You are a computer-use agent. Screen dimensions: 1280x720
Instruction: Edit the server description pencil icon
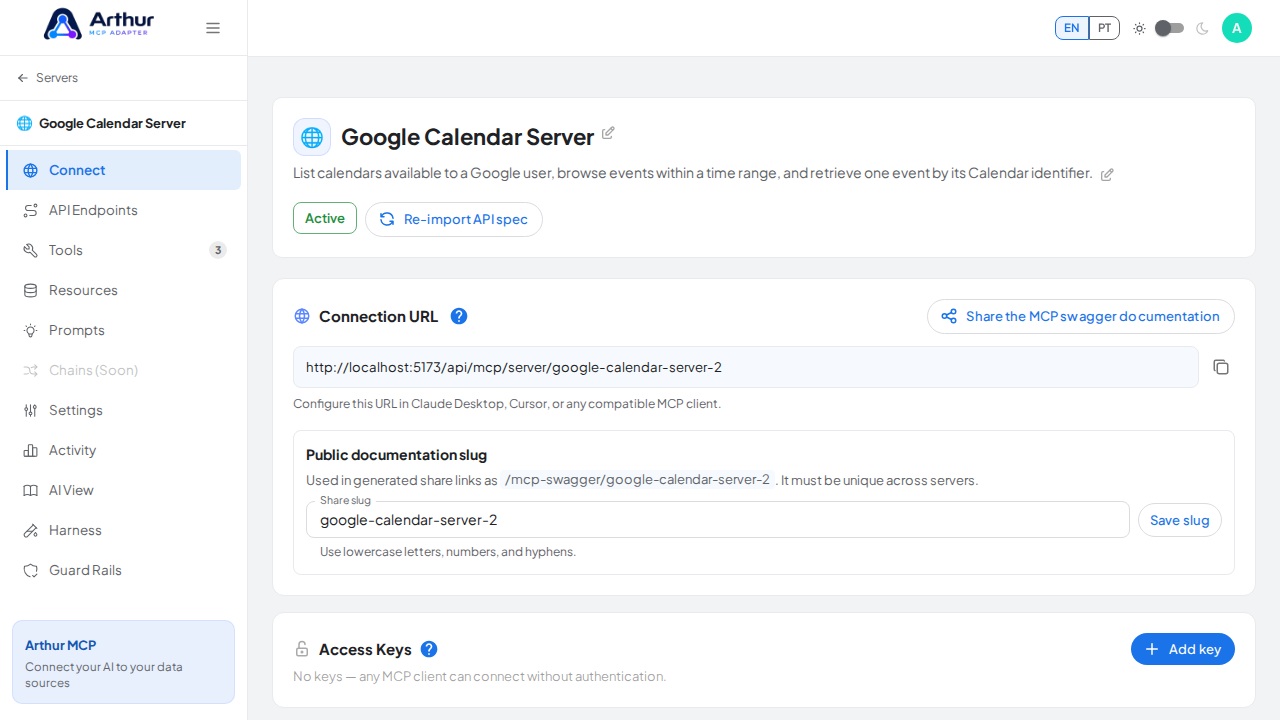coord(1107,174)
